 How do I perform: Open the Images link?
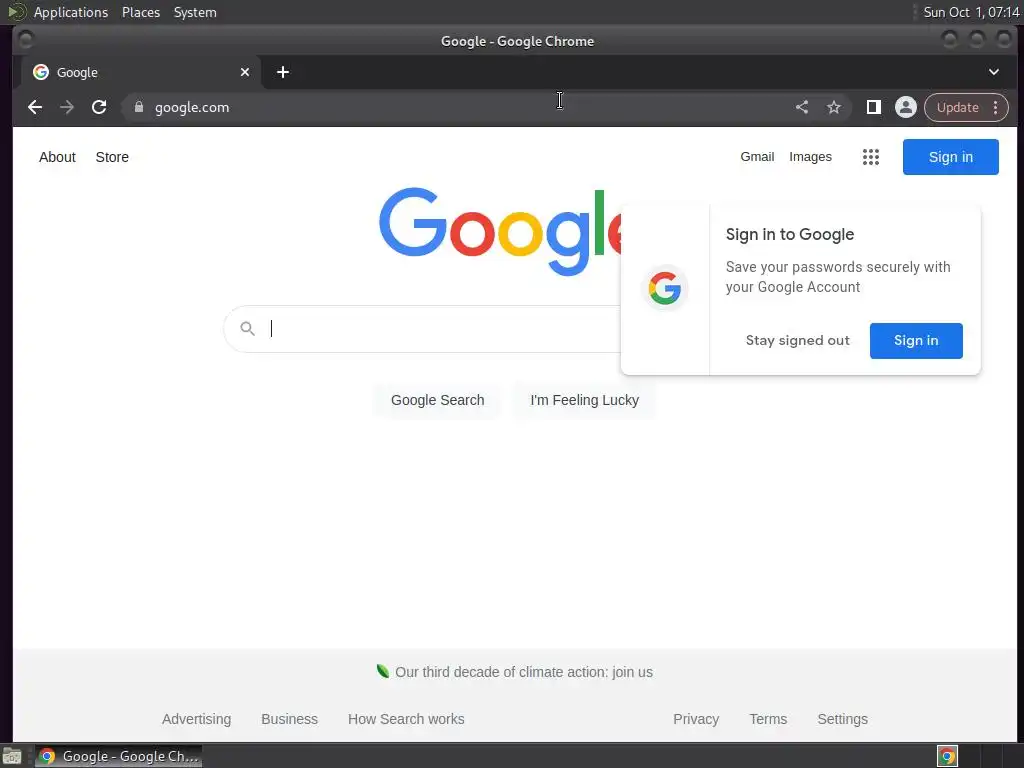coord(810,157)
